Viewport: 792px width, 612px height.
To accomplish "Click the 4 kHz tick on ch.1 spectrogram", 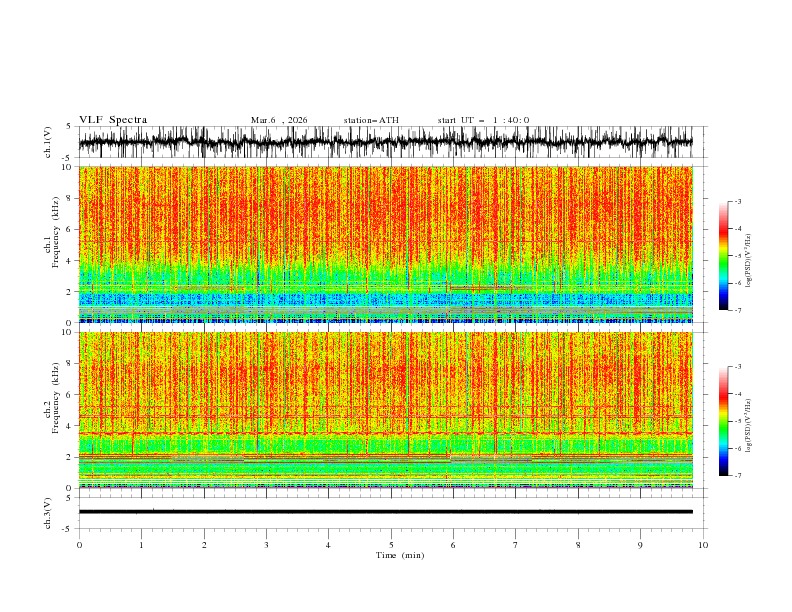I will pos(70,261).
